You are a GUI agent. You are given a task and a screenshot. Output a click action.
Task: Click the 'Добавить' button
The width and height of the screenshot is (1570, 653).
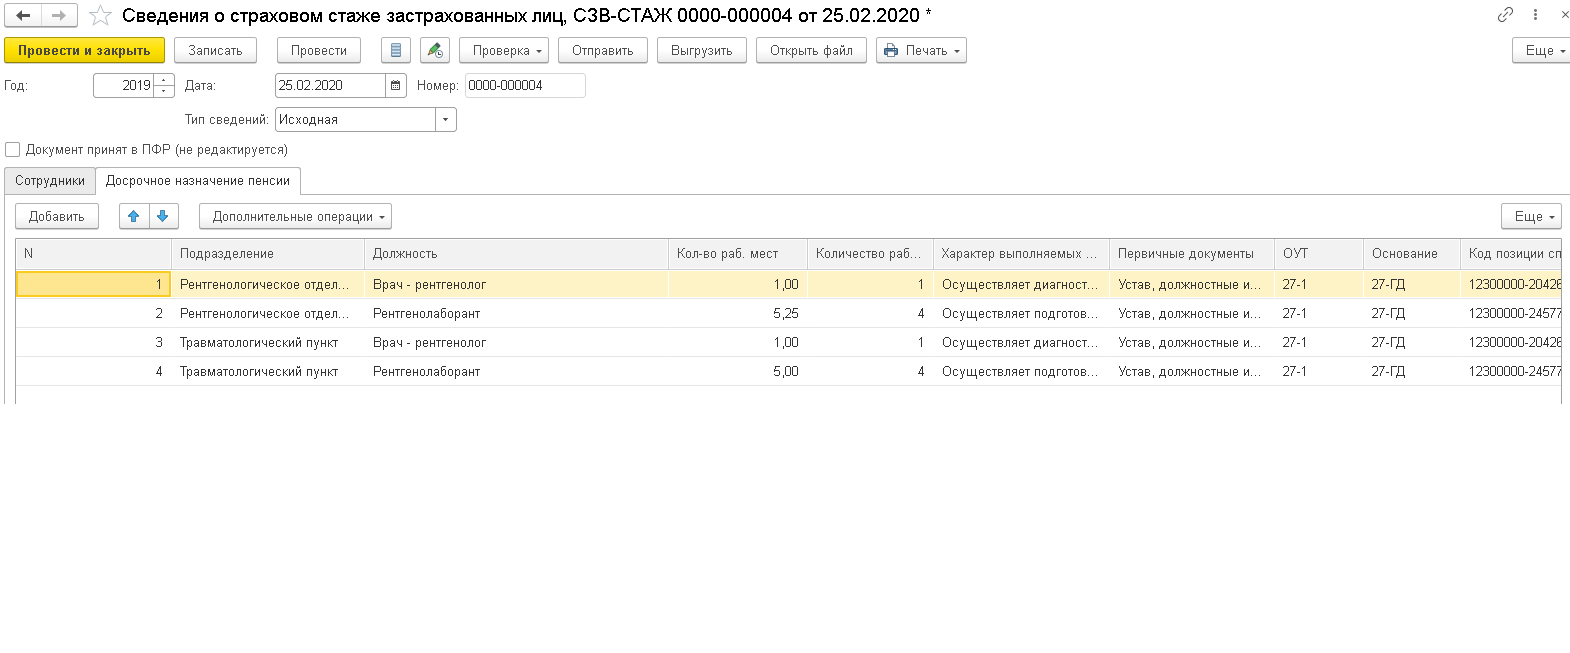pos(57,216)
